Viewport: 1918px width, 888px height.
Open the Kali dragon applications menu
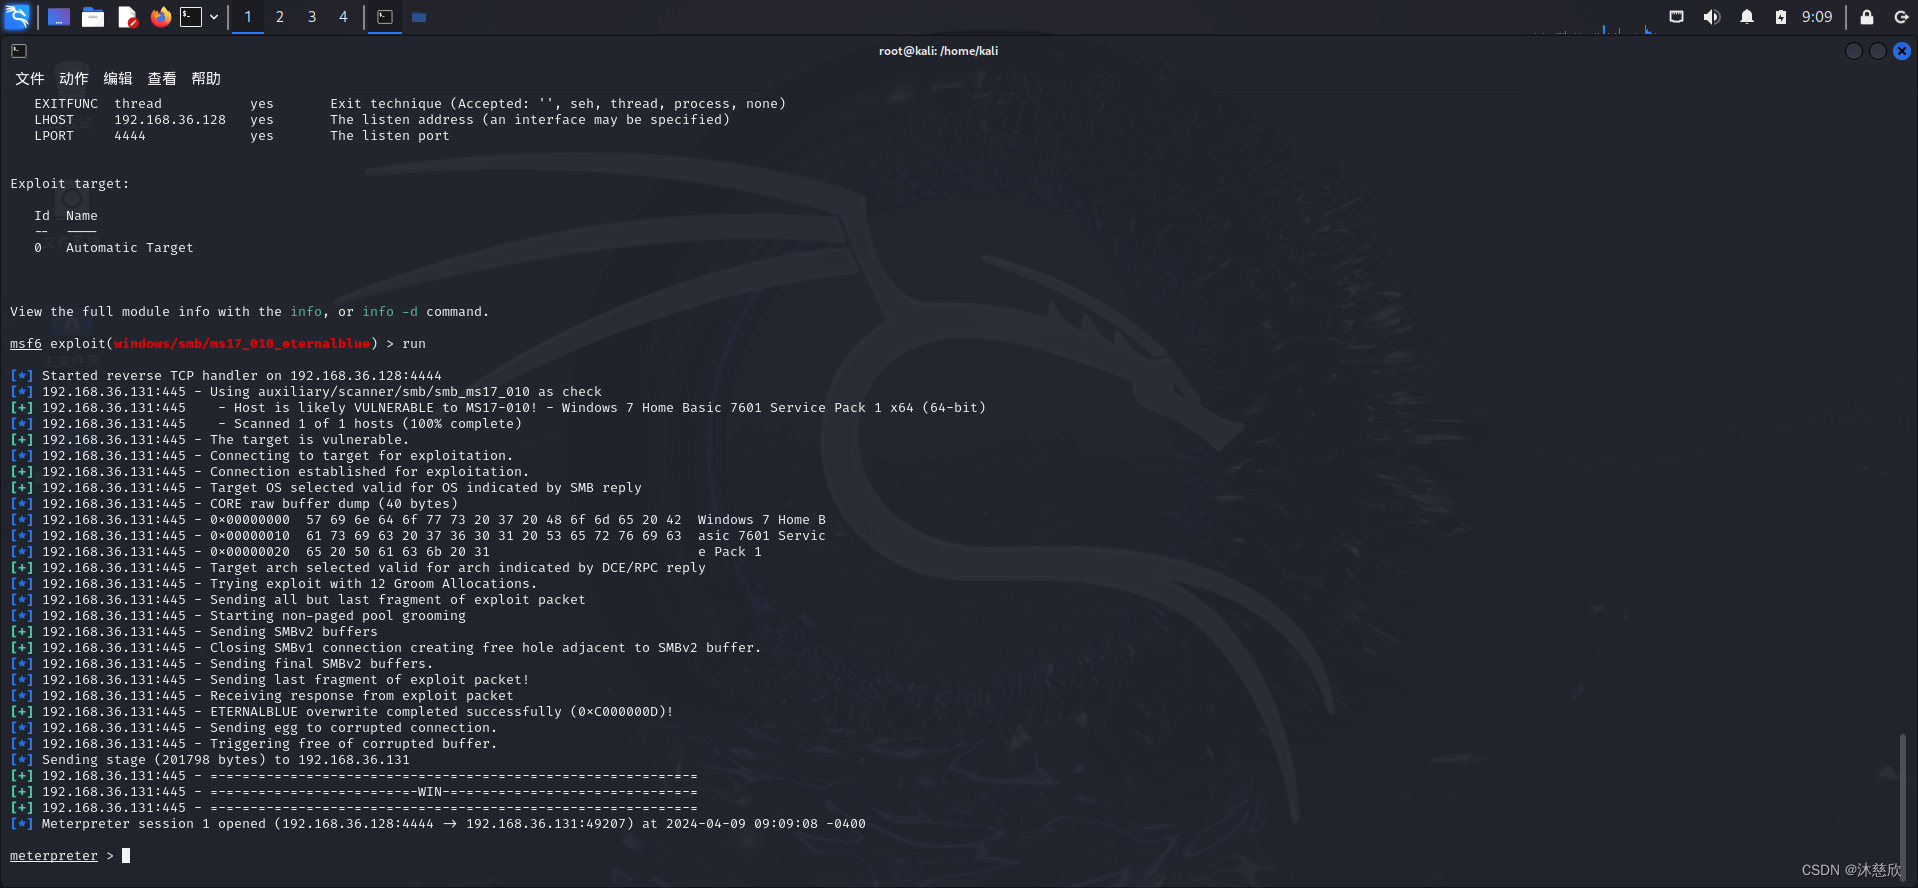pos(17,16)
